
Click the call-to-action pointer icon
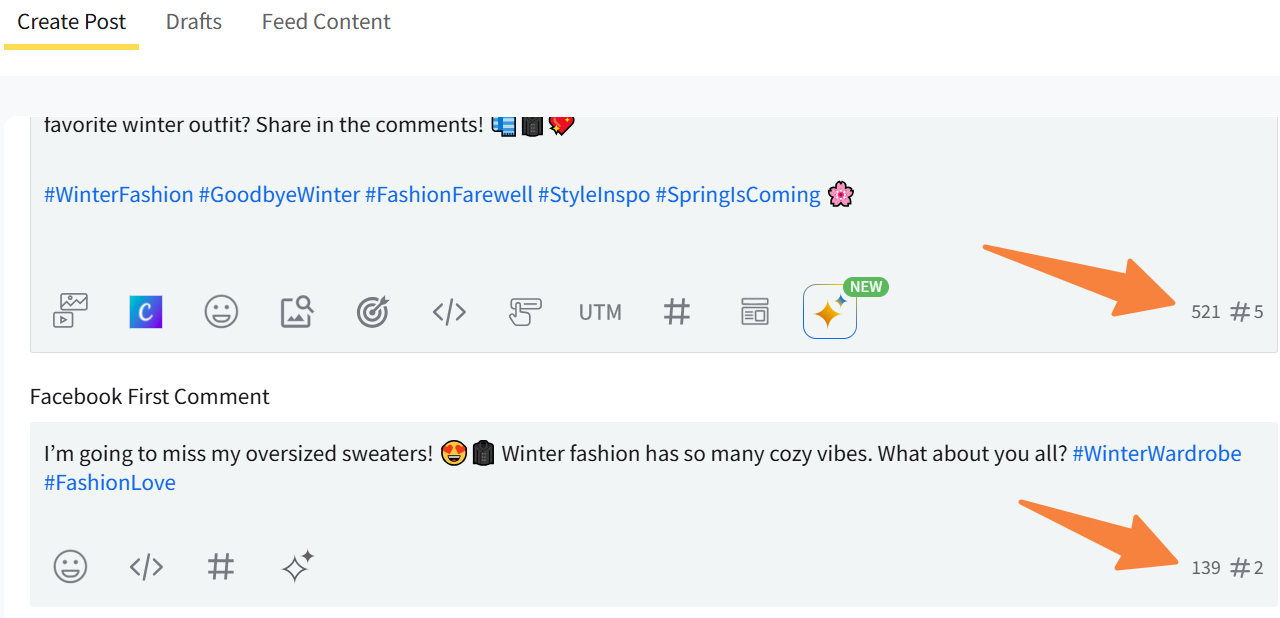525,312
